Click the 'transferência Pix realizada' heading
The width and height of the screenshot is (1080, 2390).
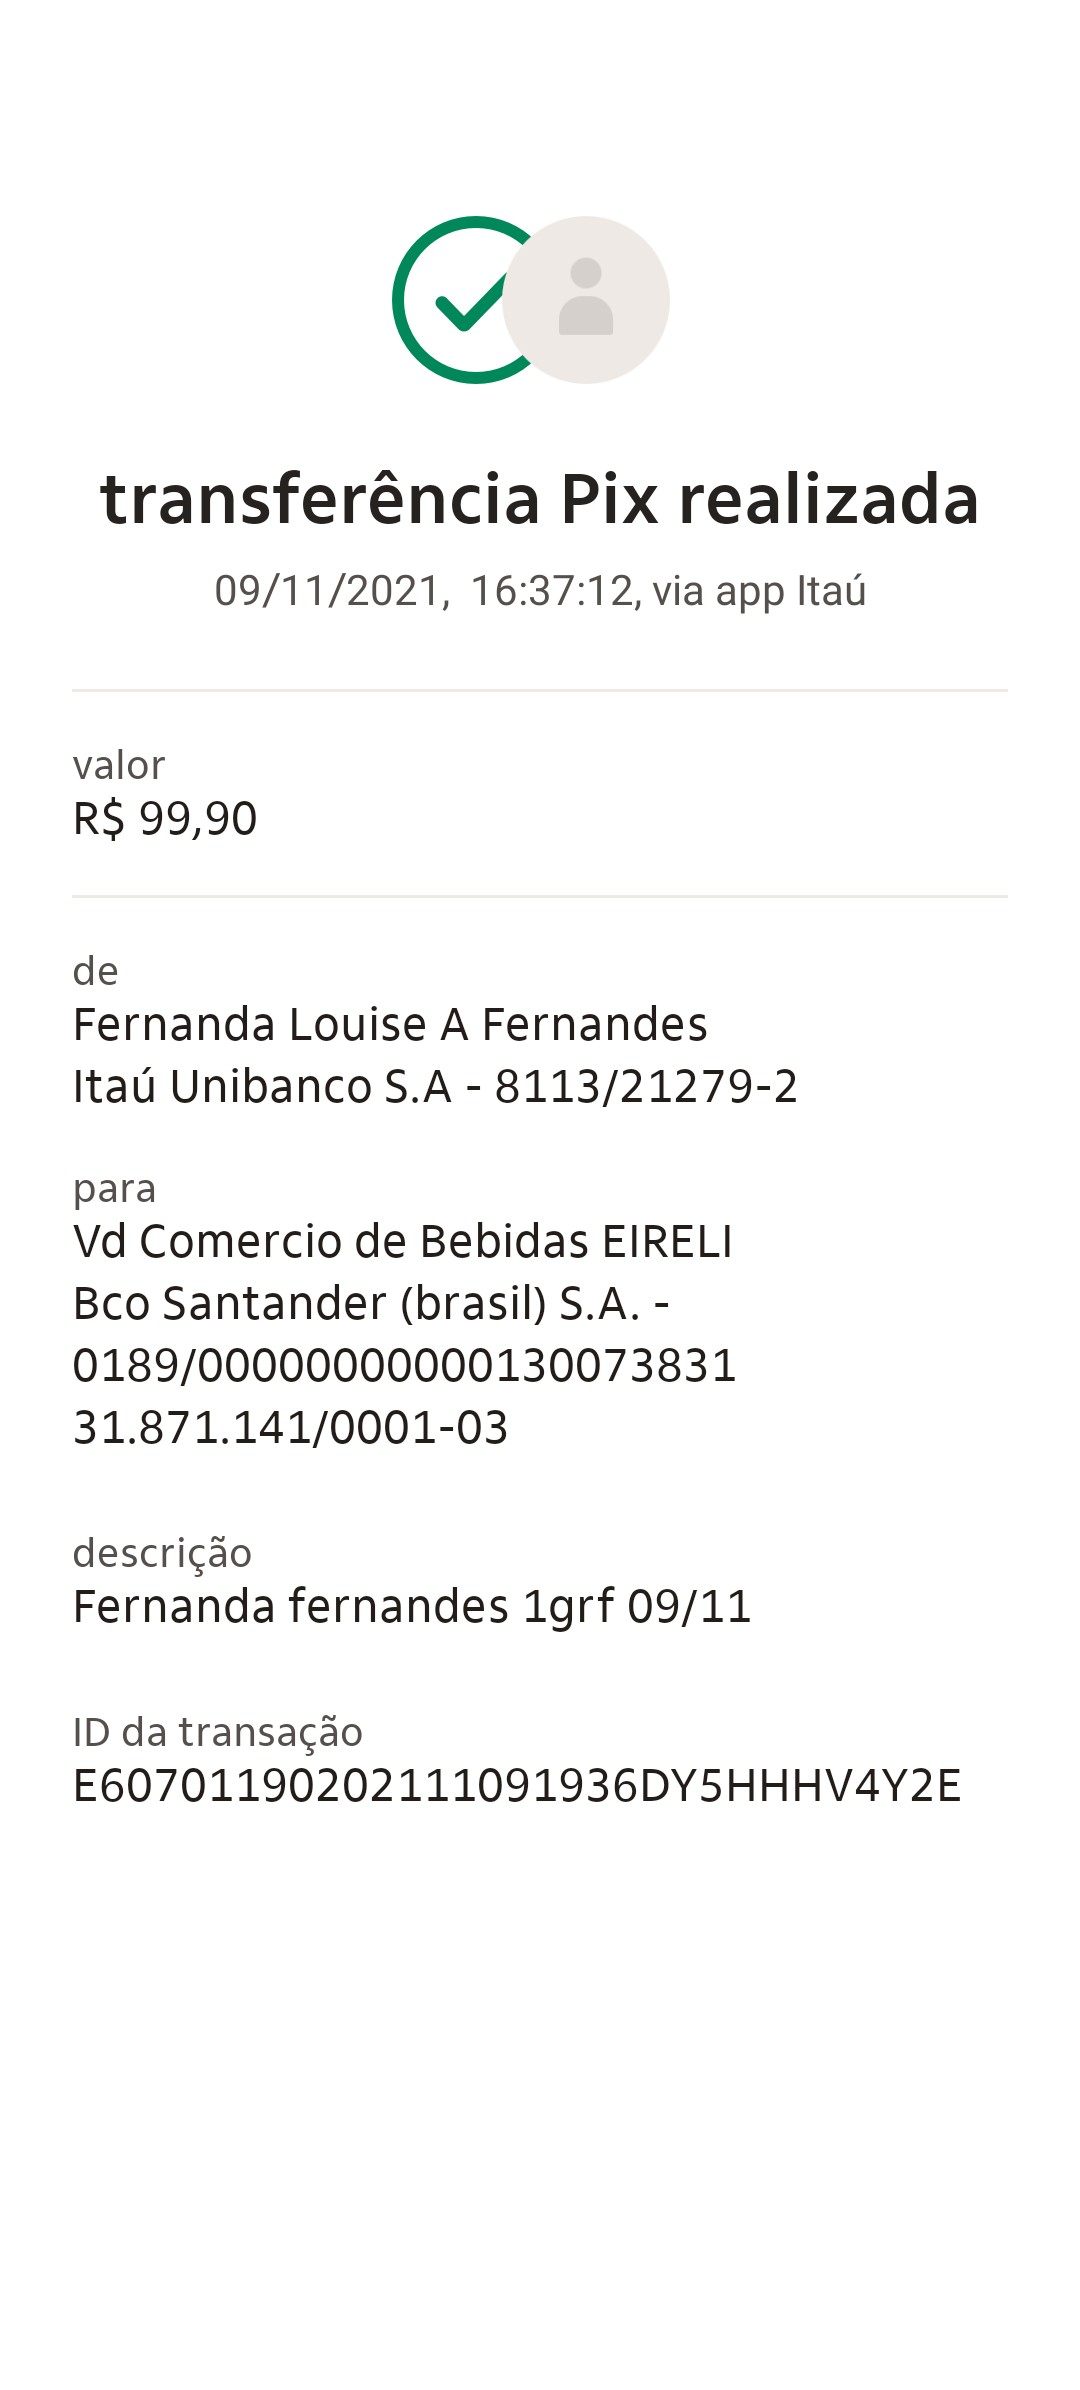pyautogui.click(x=540, y=499)
